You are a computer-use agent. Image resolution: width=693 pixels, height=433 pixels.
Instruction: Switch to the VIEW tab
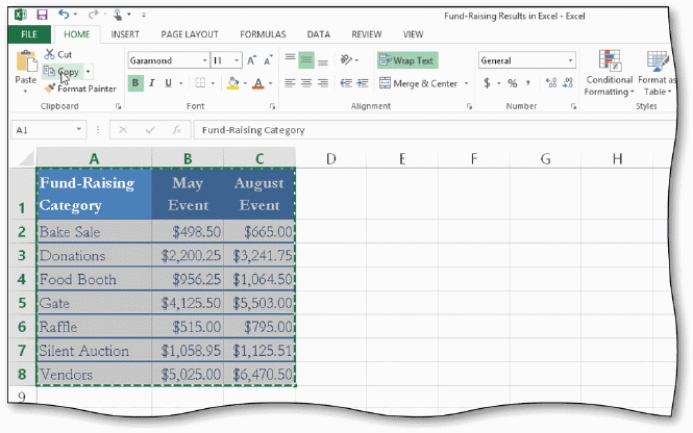tap(413, 34)
